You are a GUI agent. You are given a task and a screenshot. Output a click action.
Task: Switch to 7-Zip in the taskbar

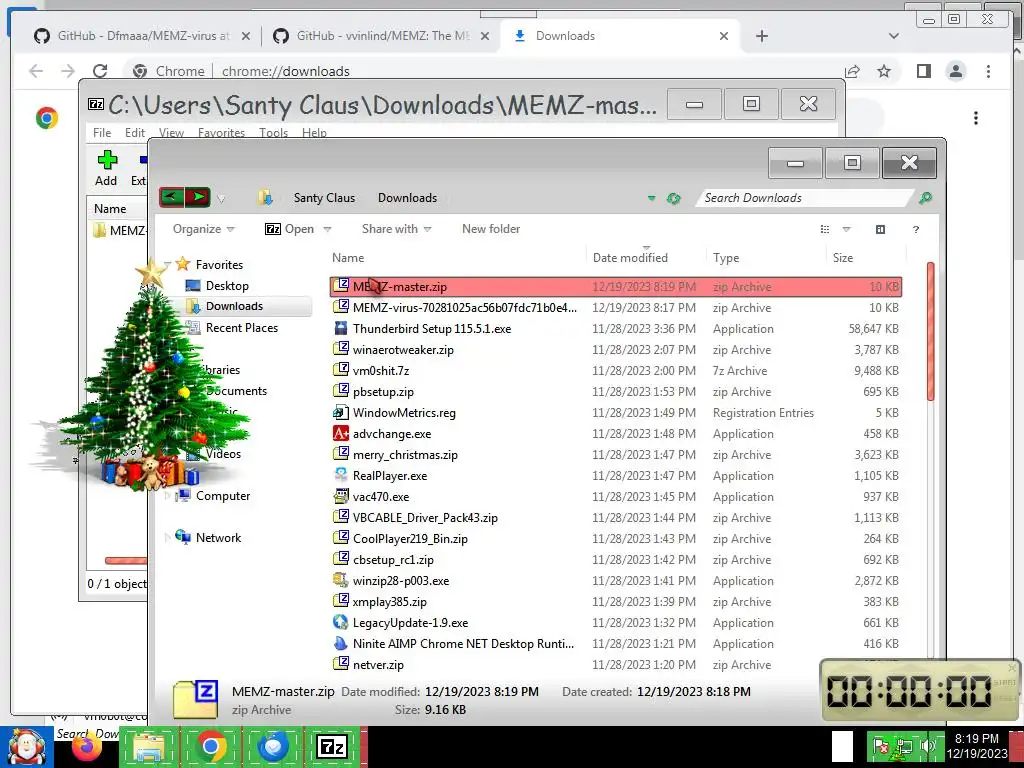coord(332,748)
